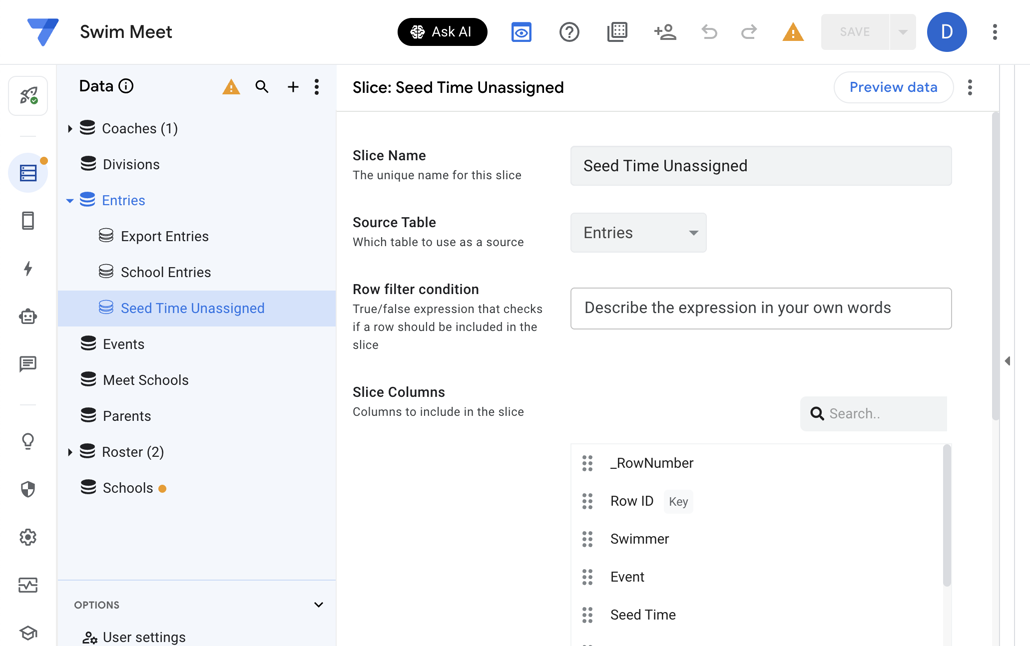Click the main panel vertical scrollbar
Viewport: 1030px width, 646px height.
(995, 266)
